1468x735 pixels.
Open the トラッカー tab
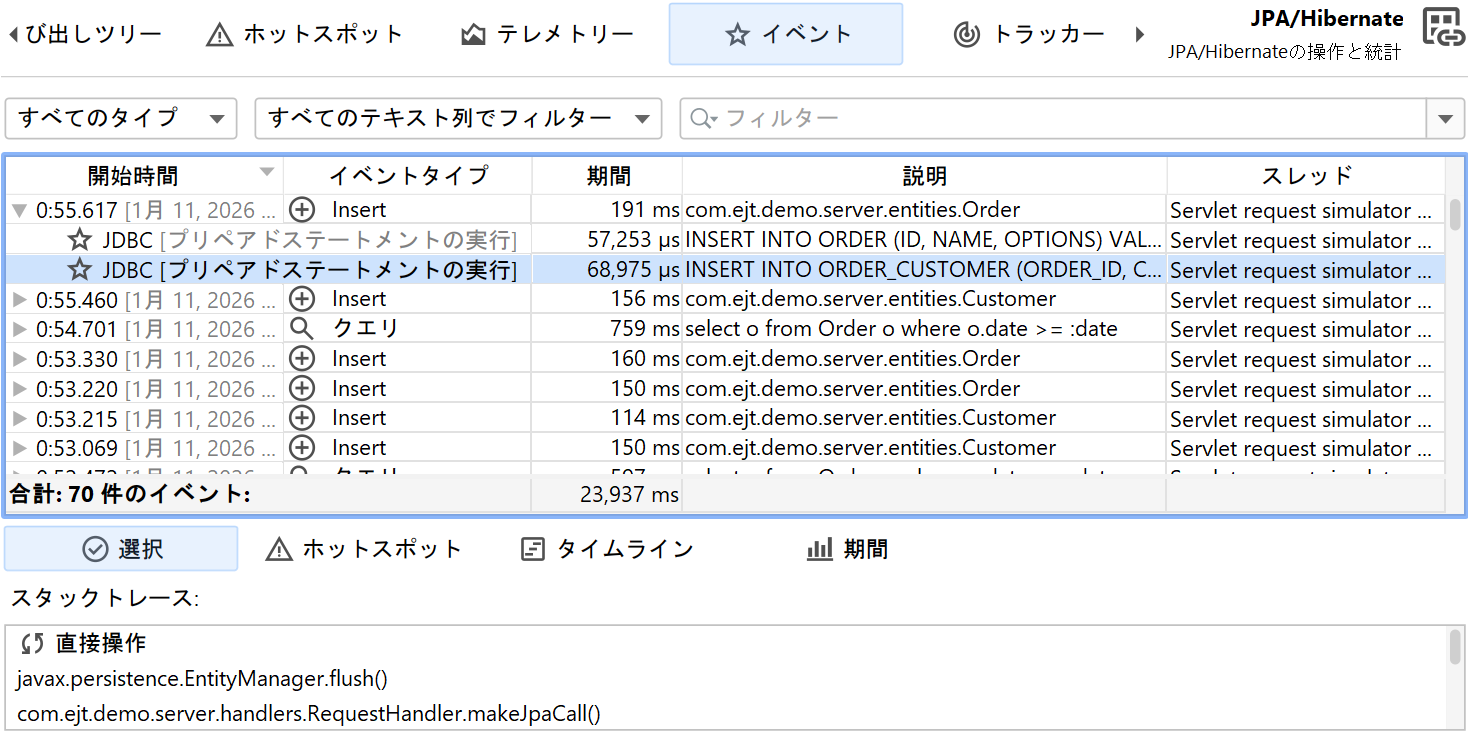[1029, 34]
